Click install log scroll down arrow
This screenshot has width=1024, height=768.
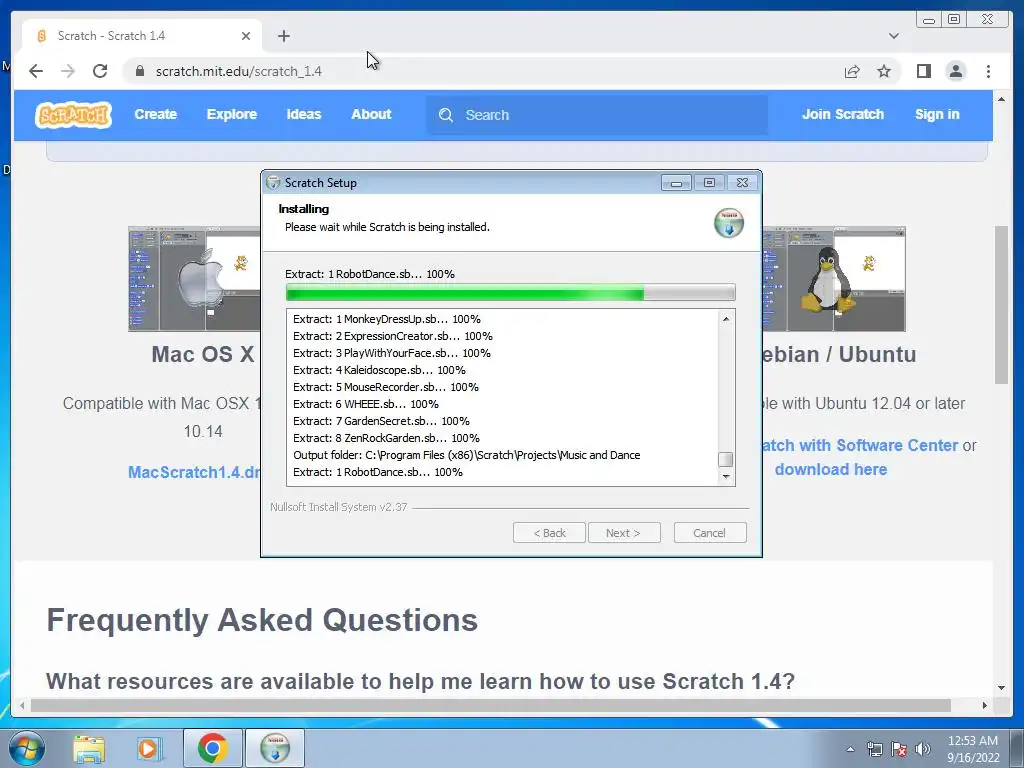726,477
